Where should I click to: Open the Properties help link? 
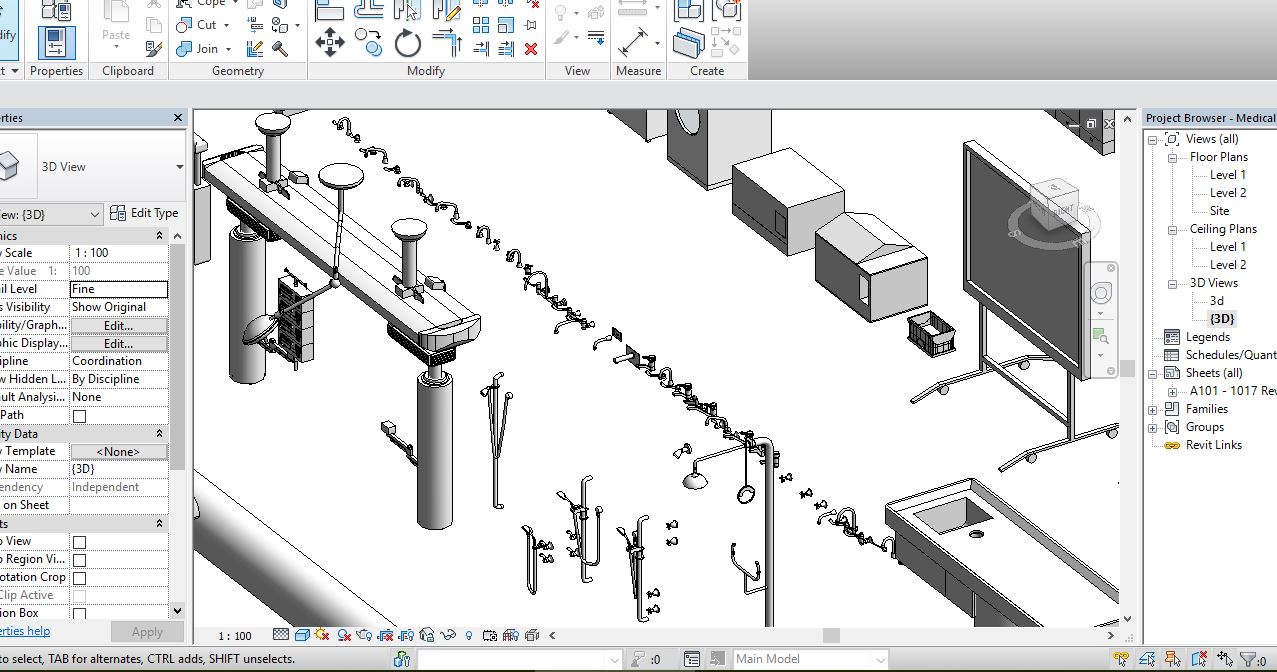[22, 631]
